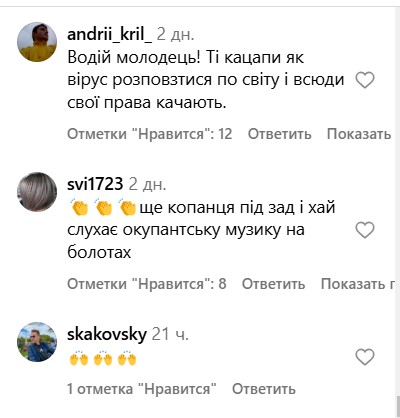Click the 2 дн. timestamp of andrii_kril_
This screenshot has width=400, height=418.
[175, 35]
